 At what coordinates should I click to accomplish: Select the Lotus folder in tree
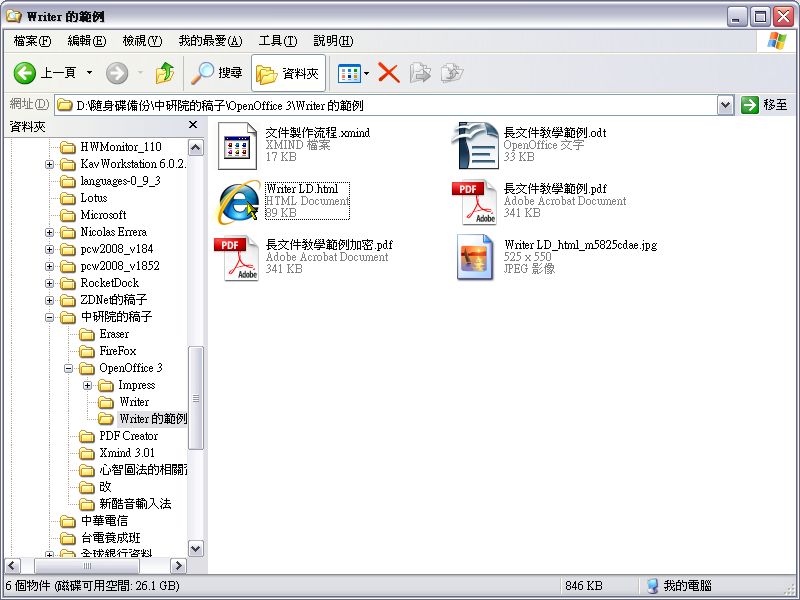pos(84,198)
